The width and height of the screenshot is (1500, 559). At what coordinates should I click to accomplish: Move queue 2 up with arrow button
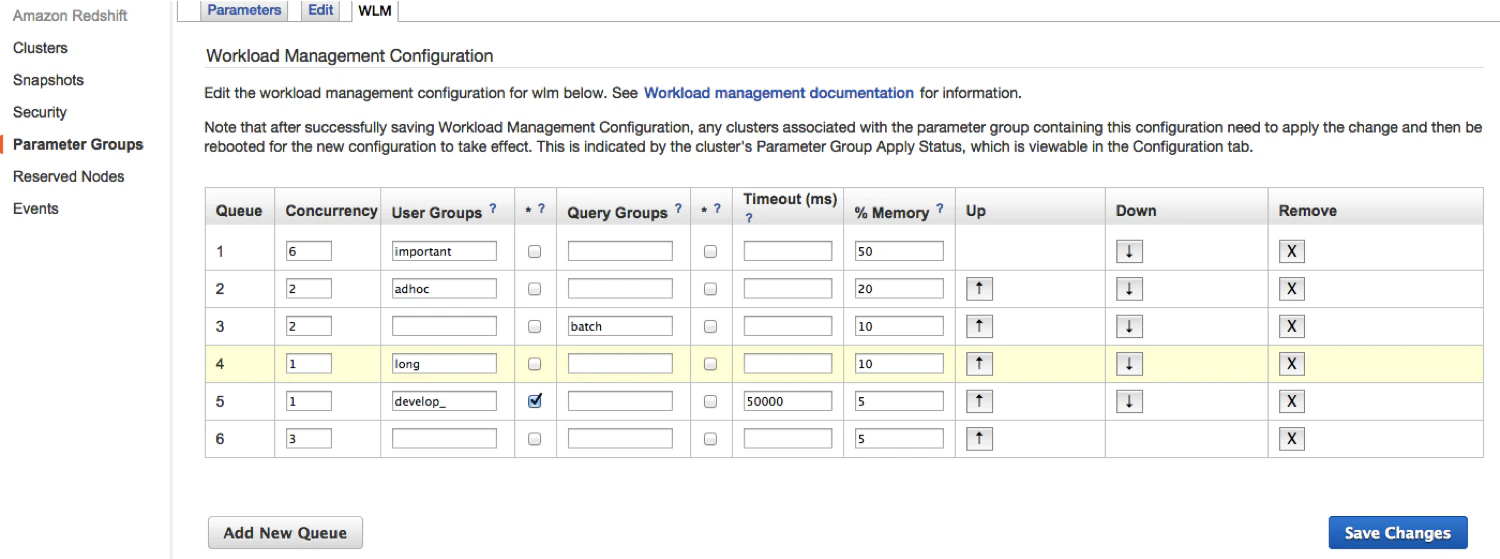(x=979, y=289)
